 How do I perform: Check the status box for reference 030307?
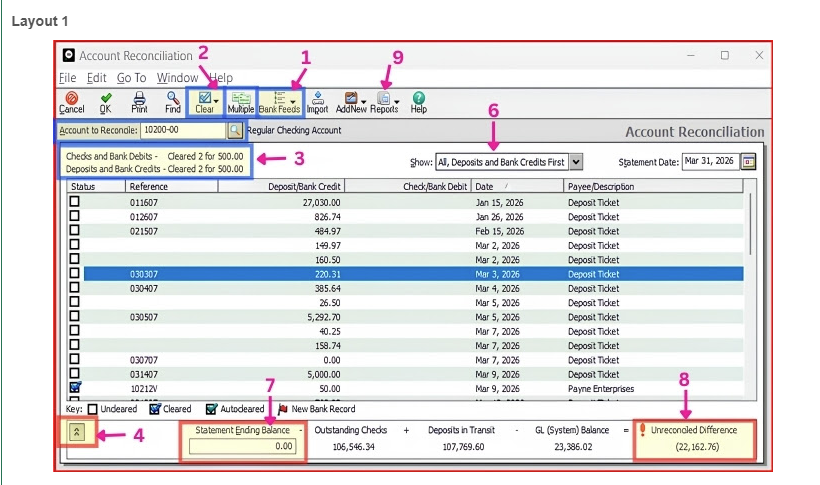pyautogui.click(x=75, y=273)
